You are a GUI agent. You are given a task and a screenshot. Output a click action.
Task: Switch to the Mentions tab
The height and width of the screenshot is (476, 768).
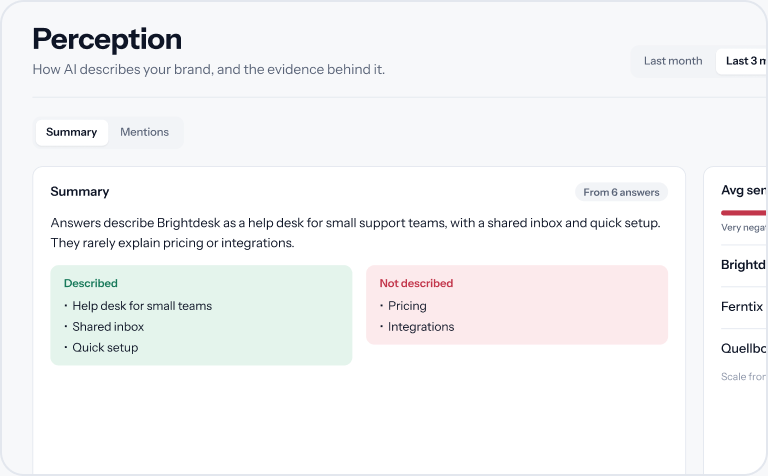(x=144, y=132)
